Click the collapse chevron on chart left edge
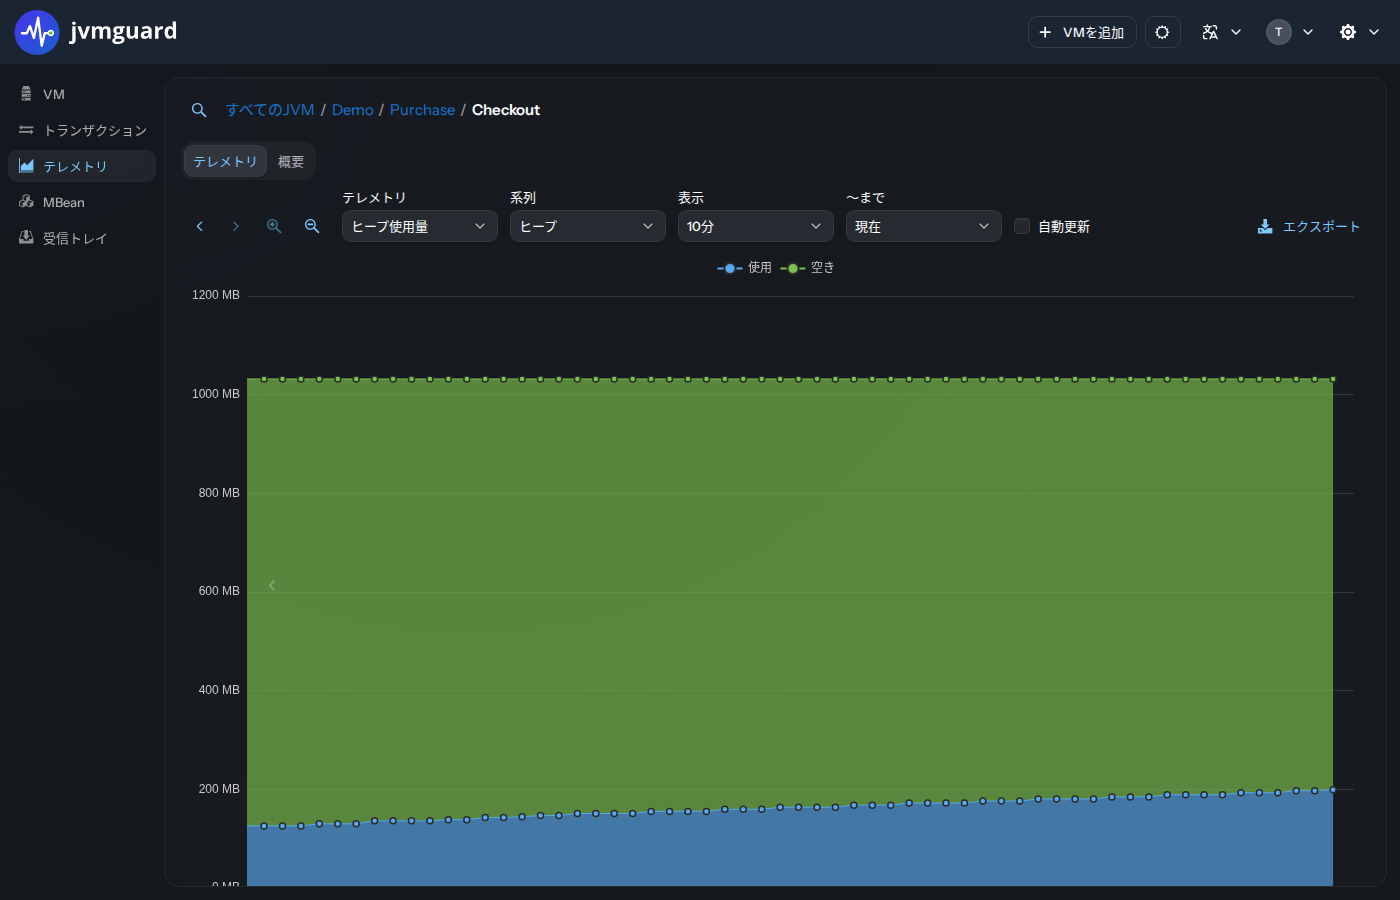1400x900 pixels. point(272,585)
